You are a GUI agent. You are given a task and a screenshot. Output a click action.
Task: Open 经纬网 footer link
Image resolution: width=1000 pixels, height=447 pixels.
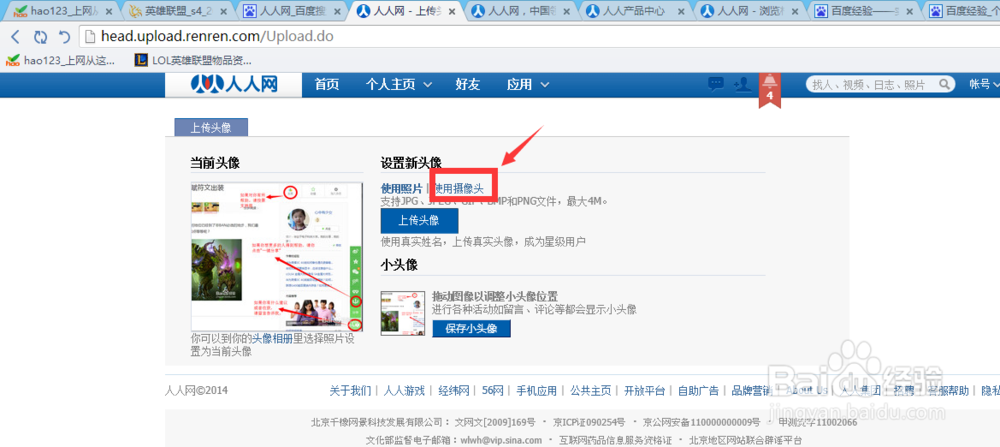pyautogui.click(x=453, y=391)
